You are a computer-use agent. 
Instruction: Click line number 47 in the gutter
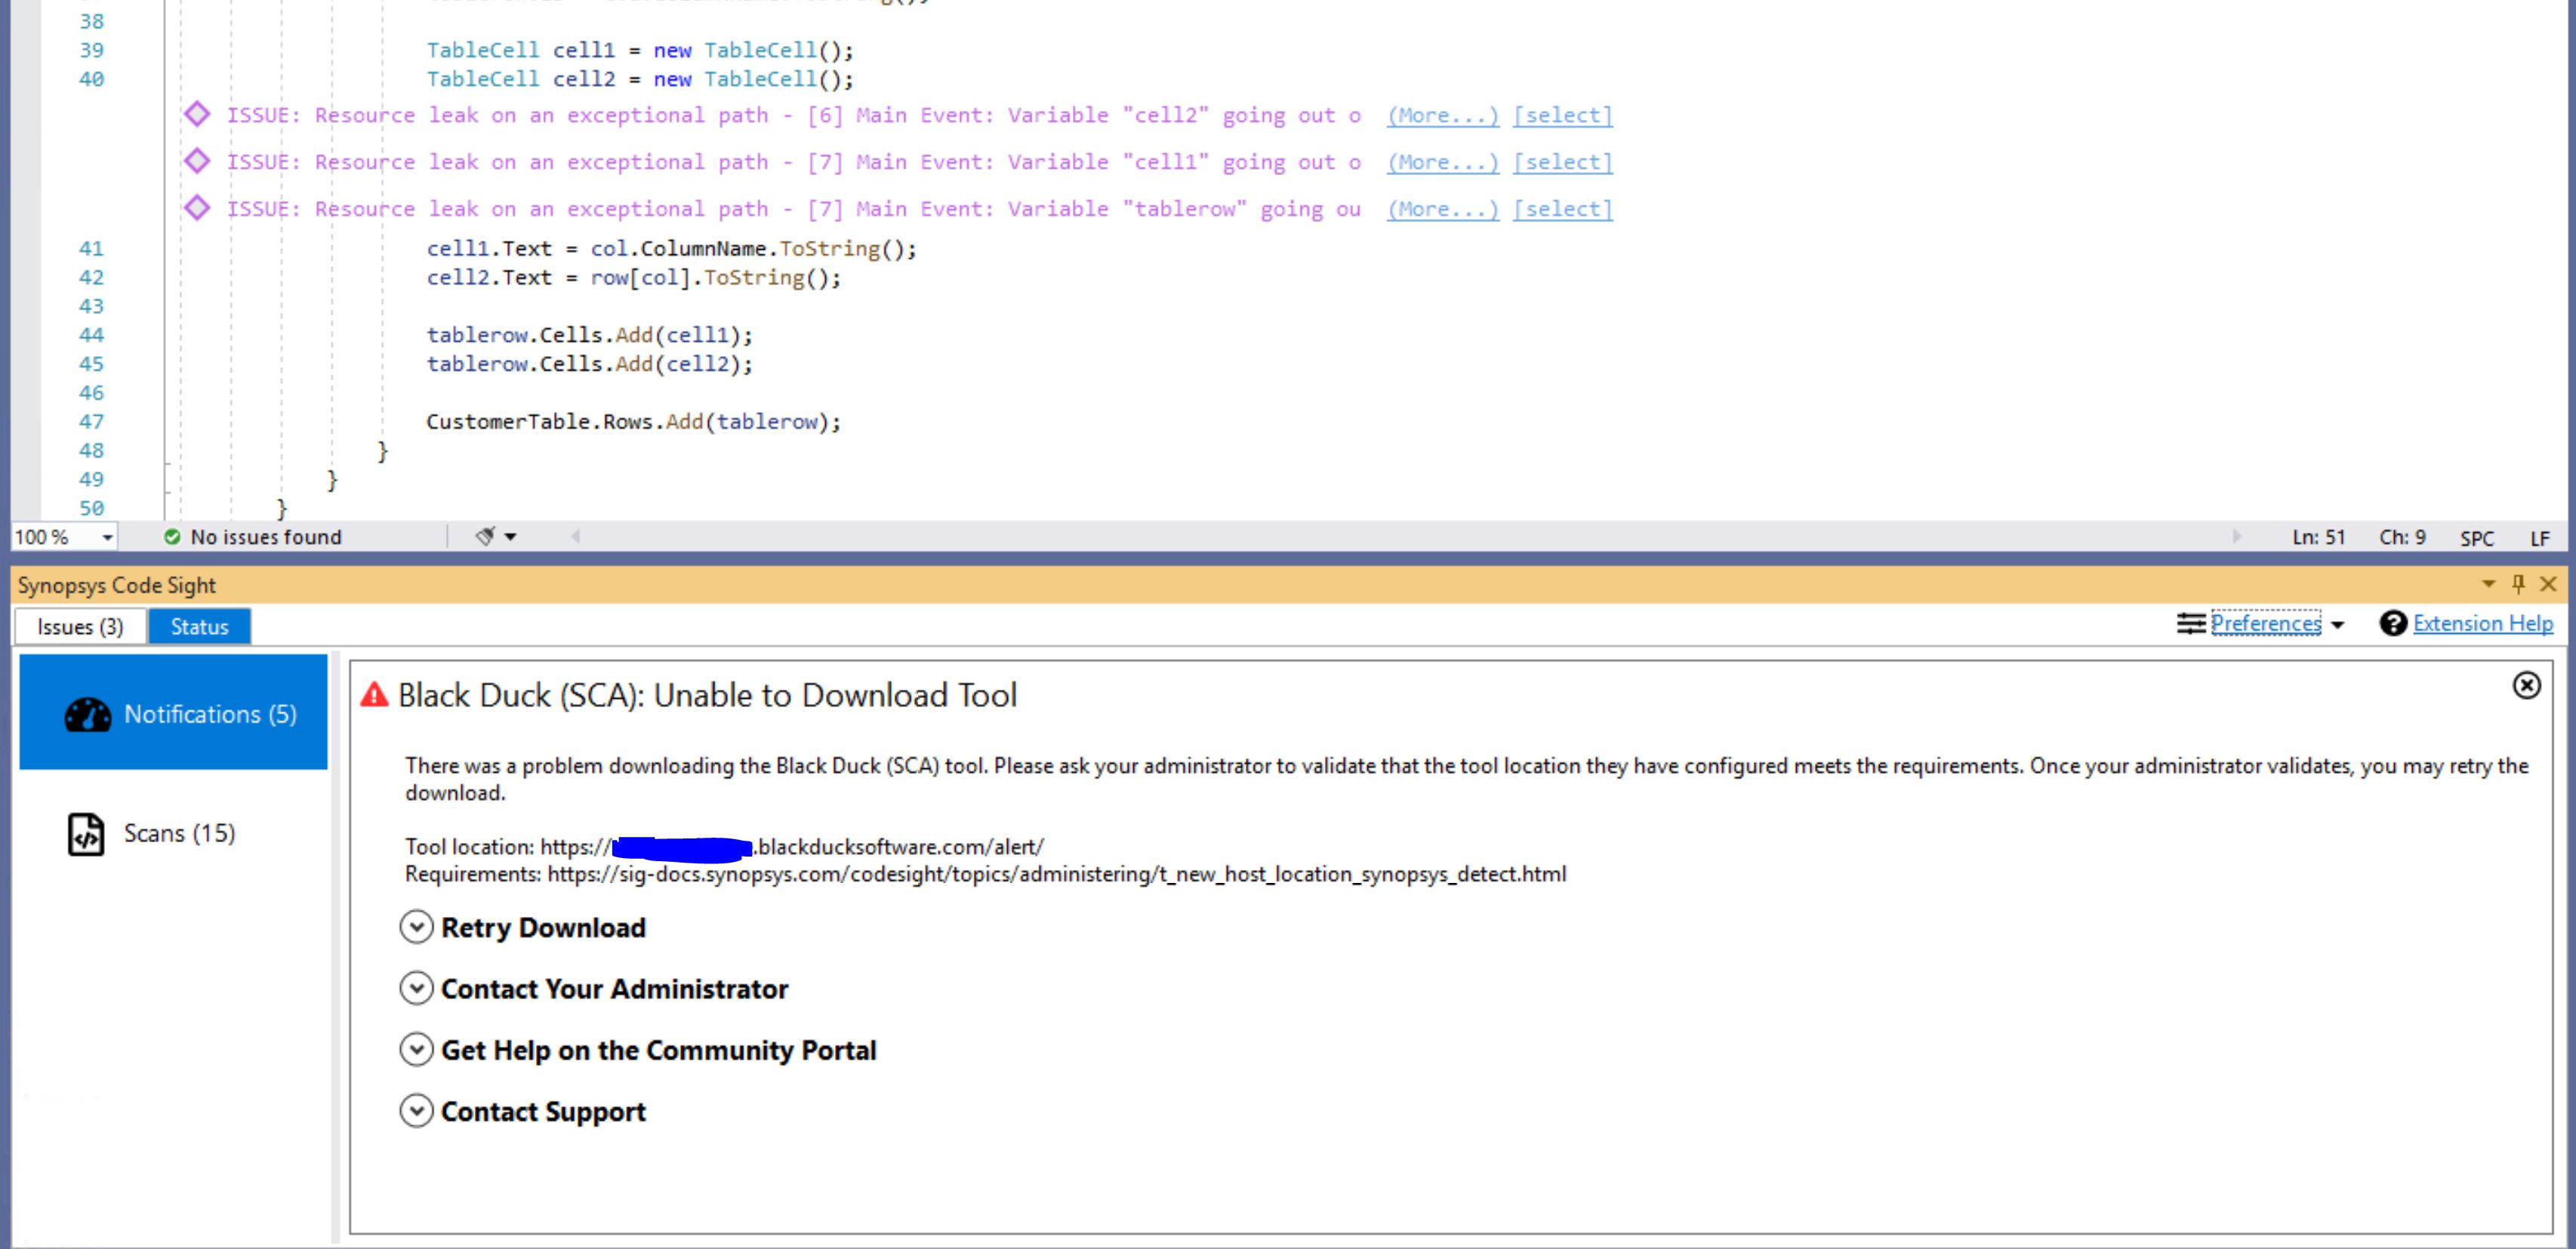click(91, 421)
